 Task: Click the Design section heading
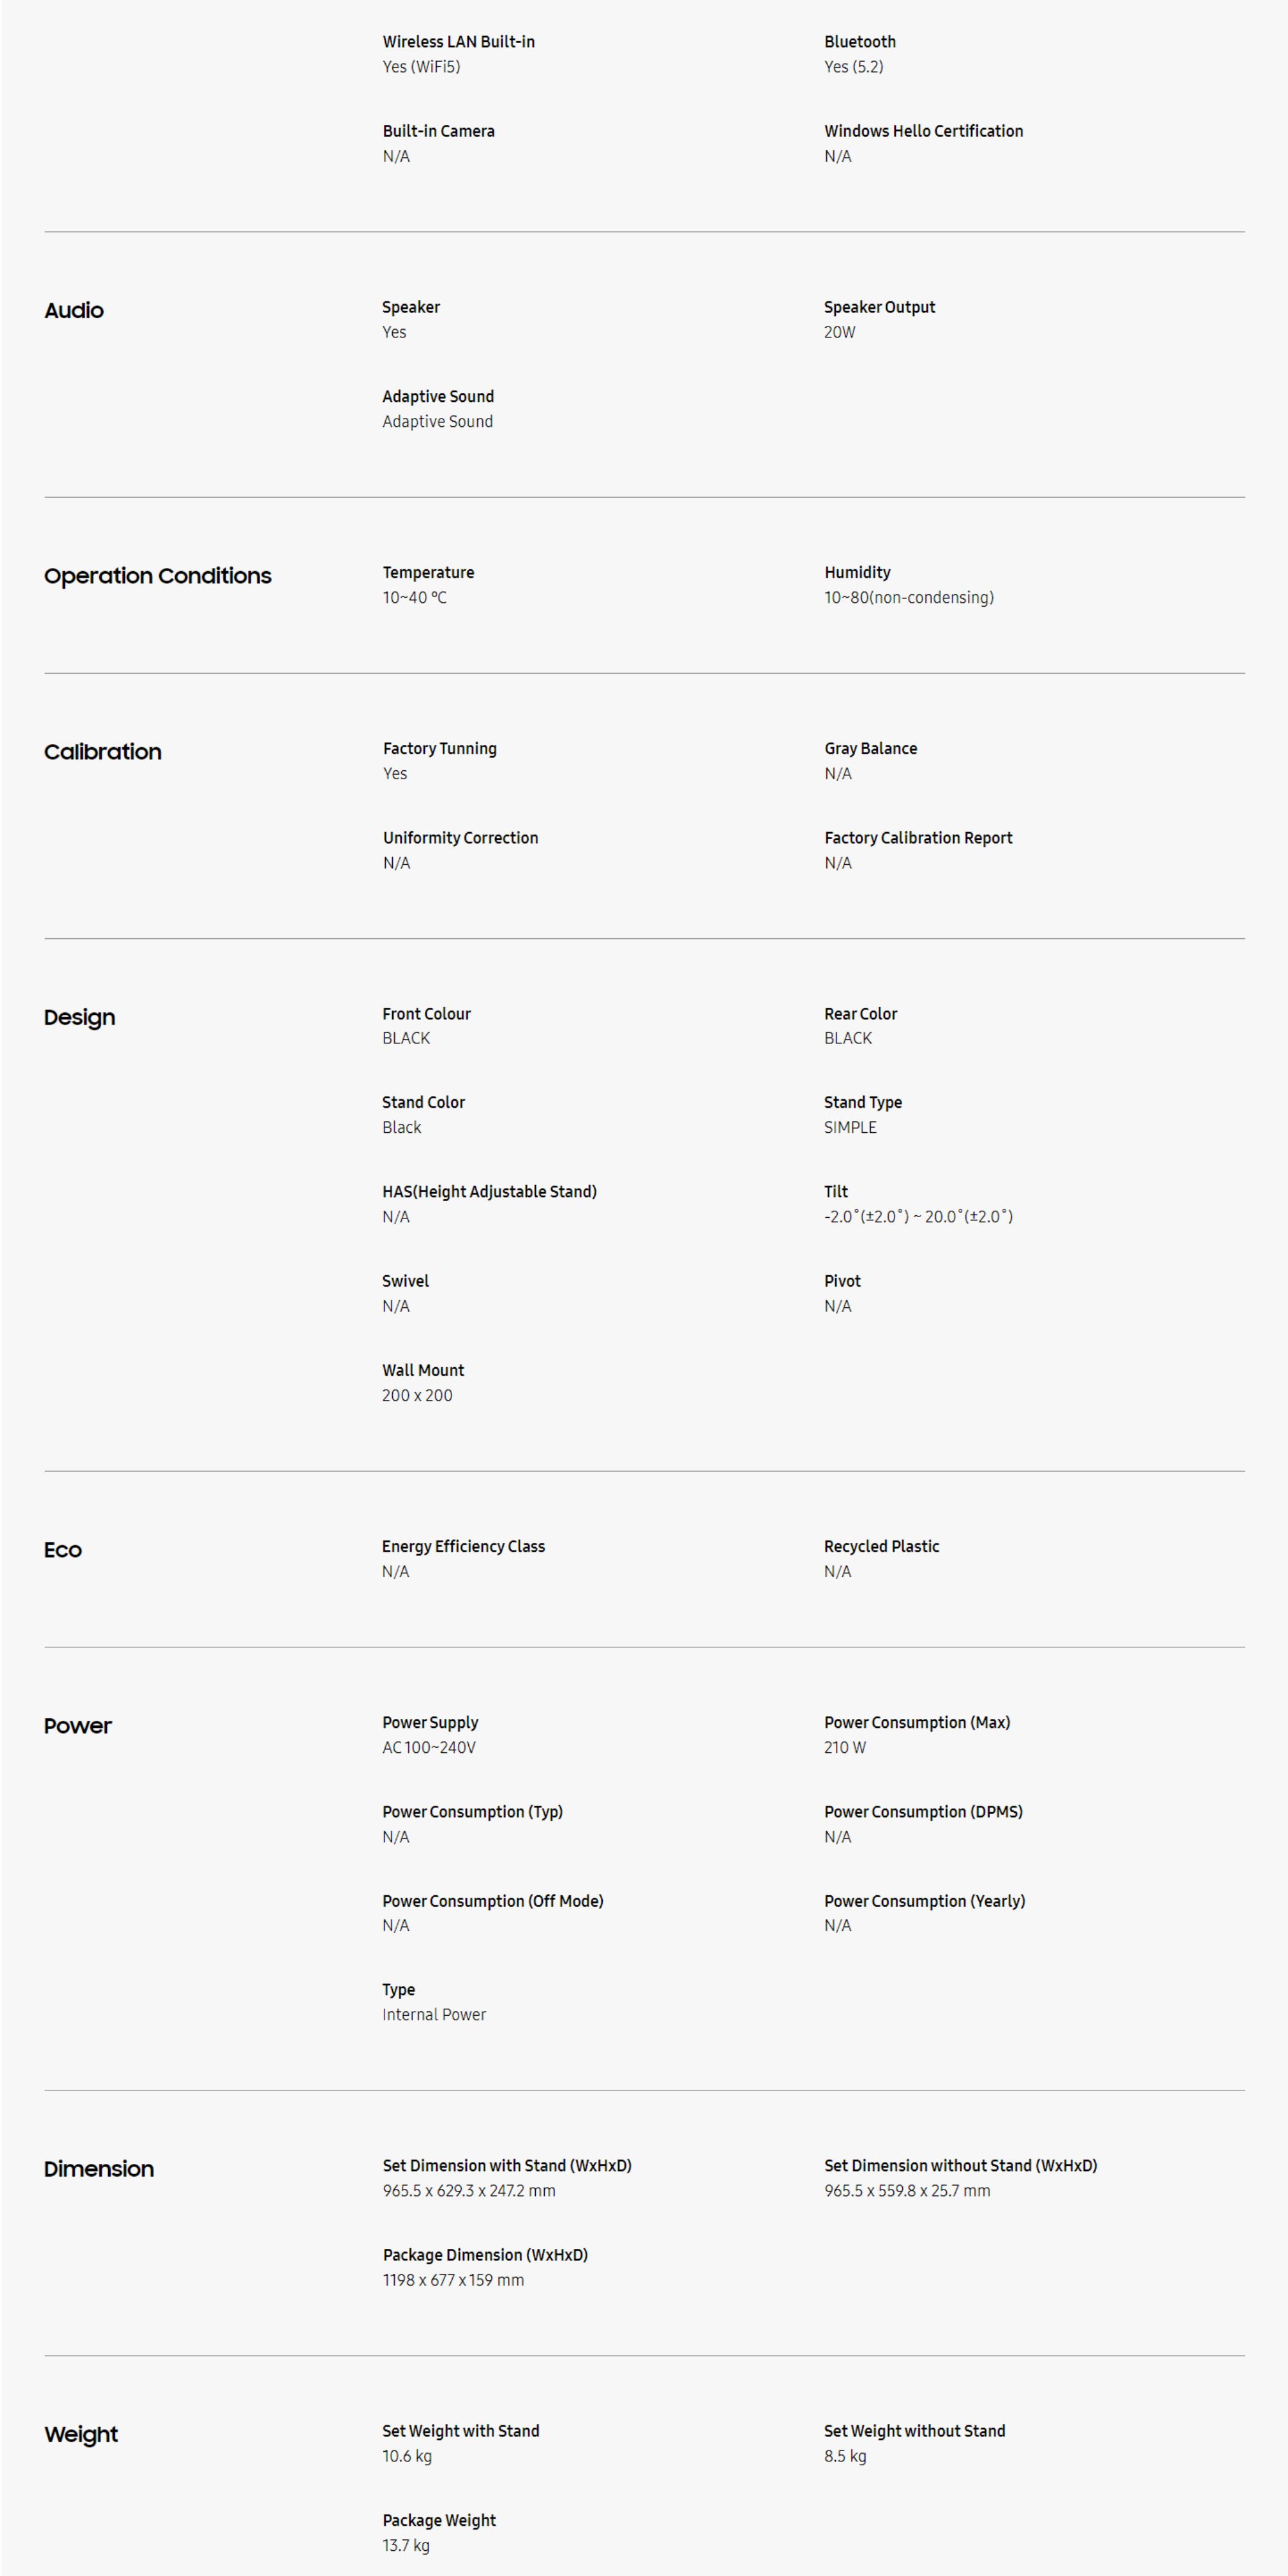79,1017
